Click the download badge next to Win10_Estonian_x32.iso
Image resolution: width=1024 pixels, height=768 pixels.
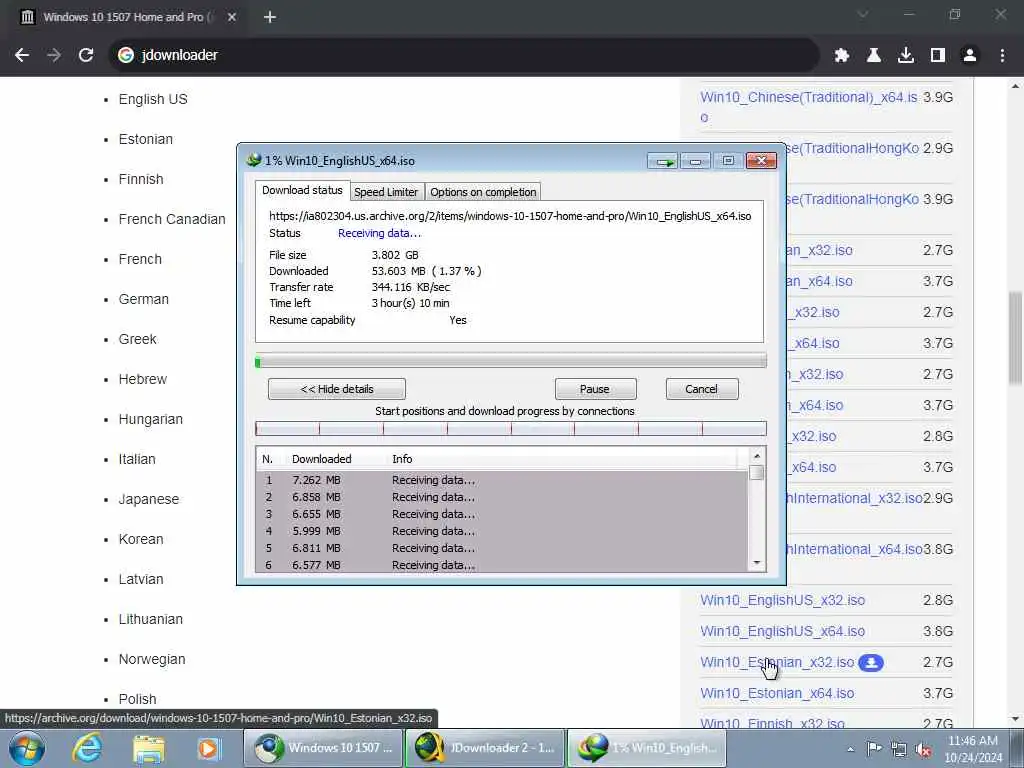pos(871,663)
